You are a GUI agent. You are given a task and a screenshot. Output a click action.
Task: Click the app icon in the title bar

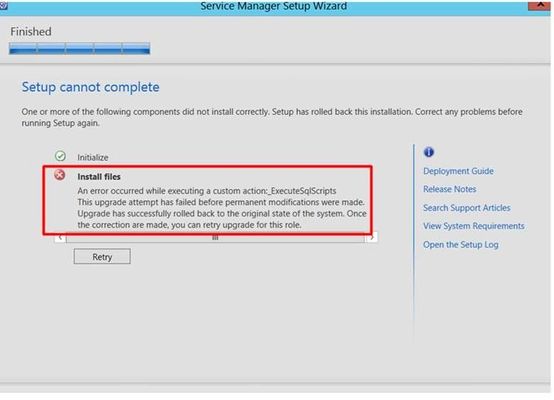pos(4,5)
